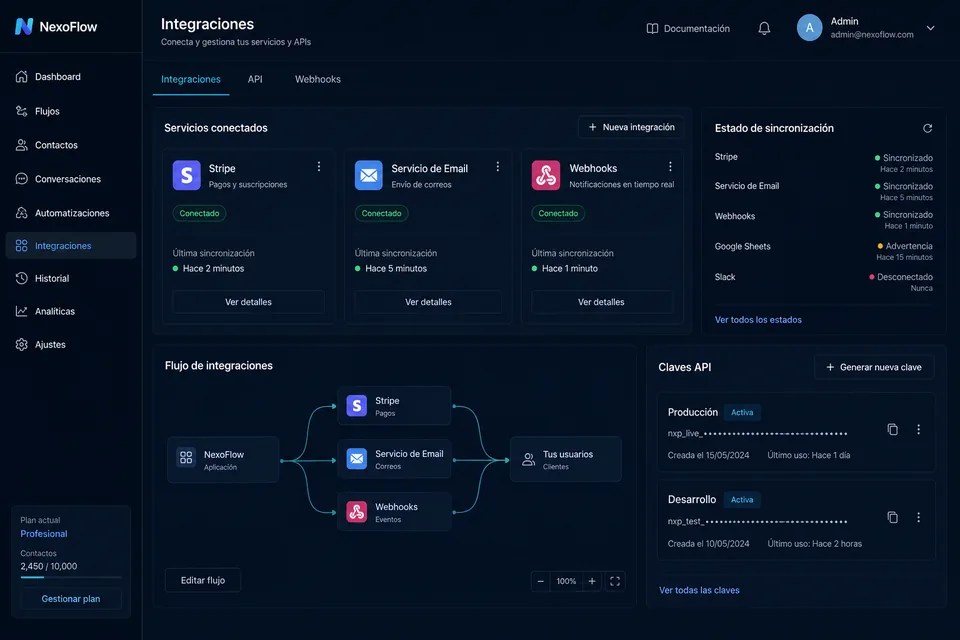Copy the Desarrollo API key

click(893, 518)
